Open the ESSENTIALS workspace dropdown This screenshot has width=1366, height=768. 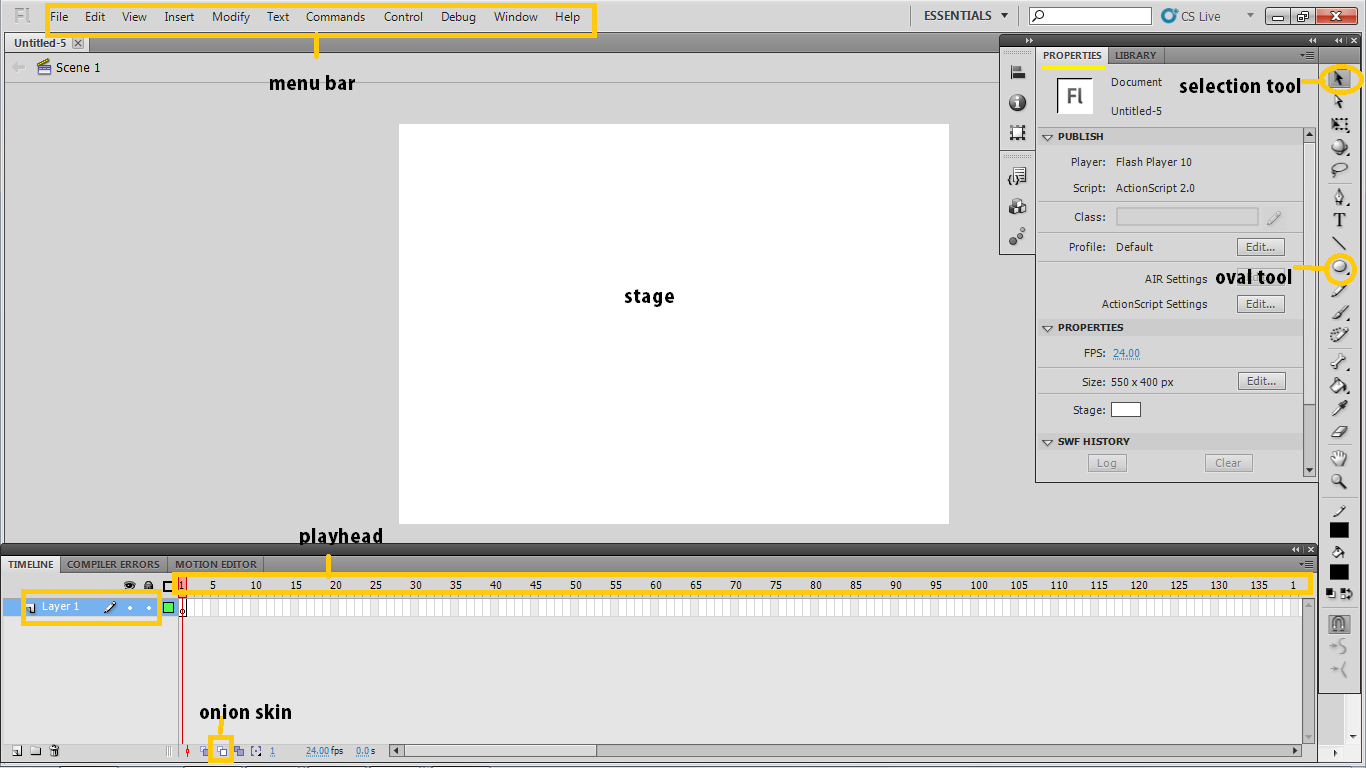(x=966, y=16)
